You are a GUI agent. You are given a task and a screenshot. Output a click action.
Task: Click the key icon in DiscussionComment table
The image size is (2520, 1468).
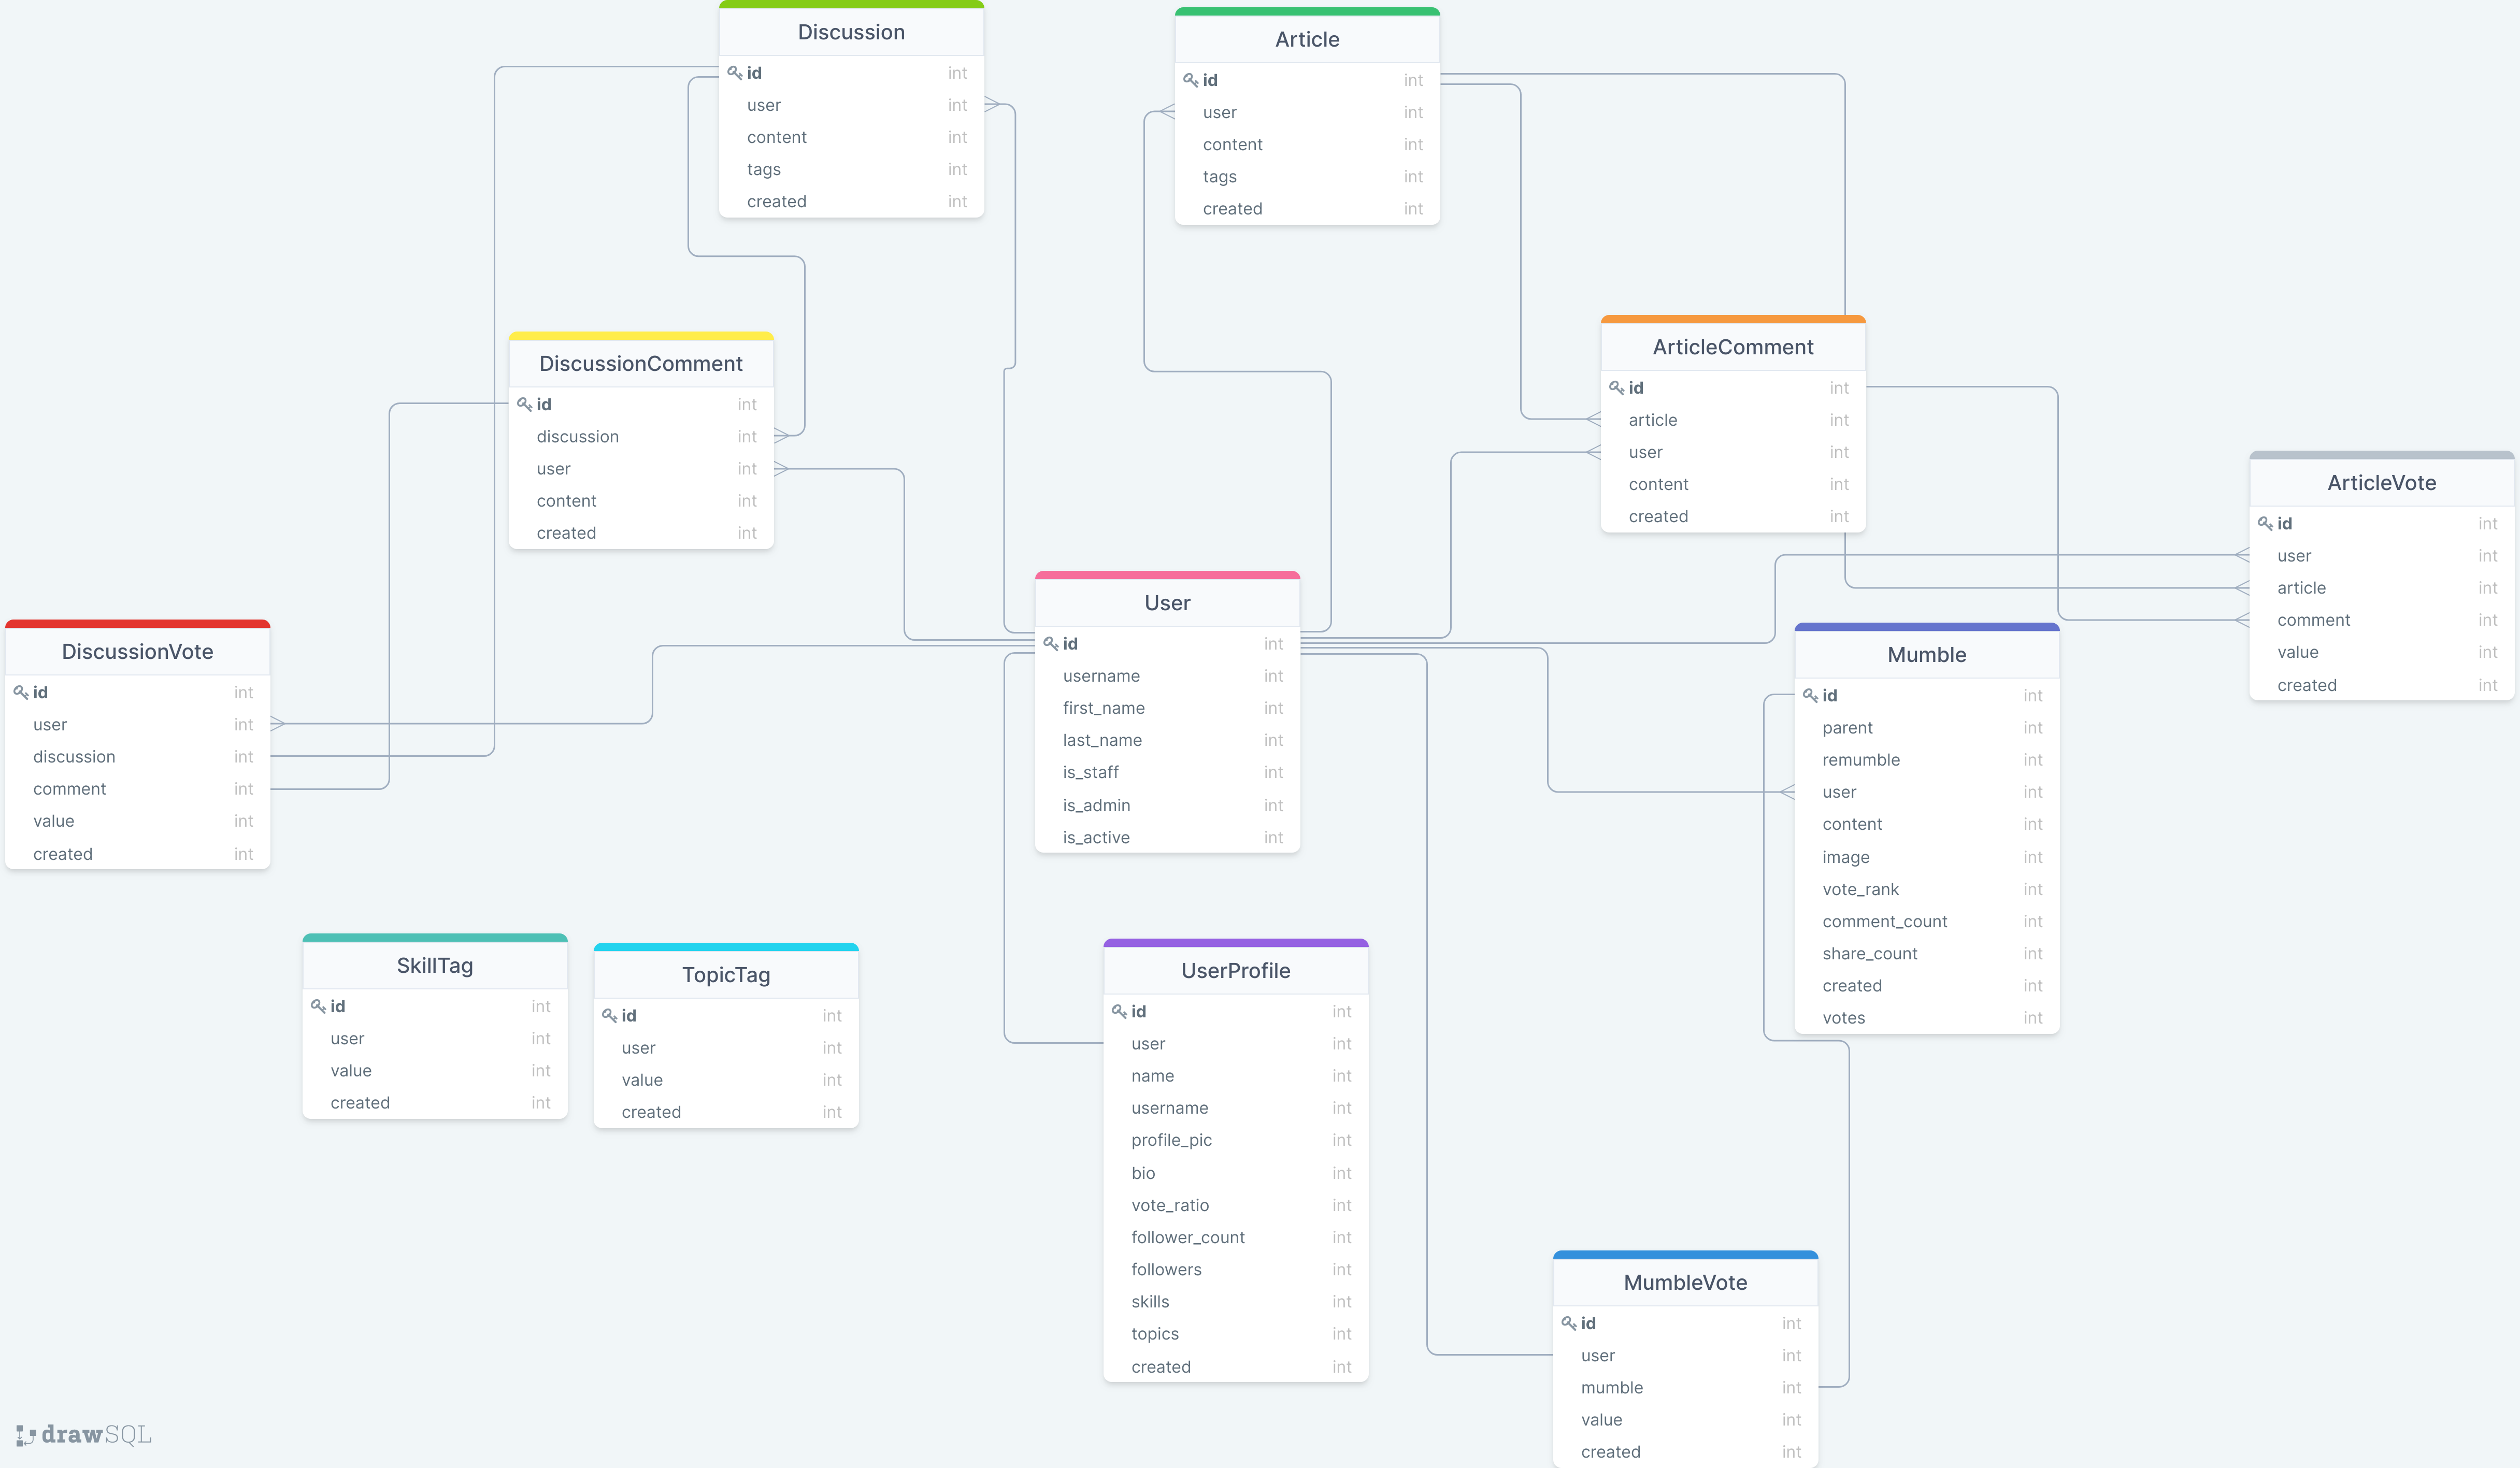[524, 404]
